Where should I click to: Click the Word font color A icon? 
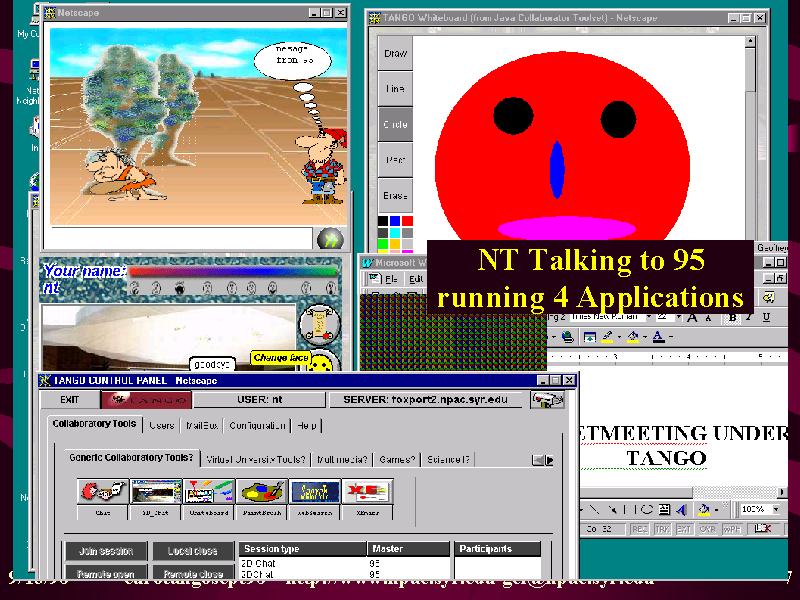click(x=659, y=337)
